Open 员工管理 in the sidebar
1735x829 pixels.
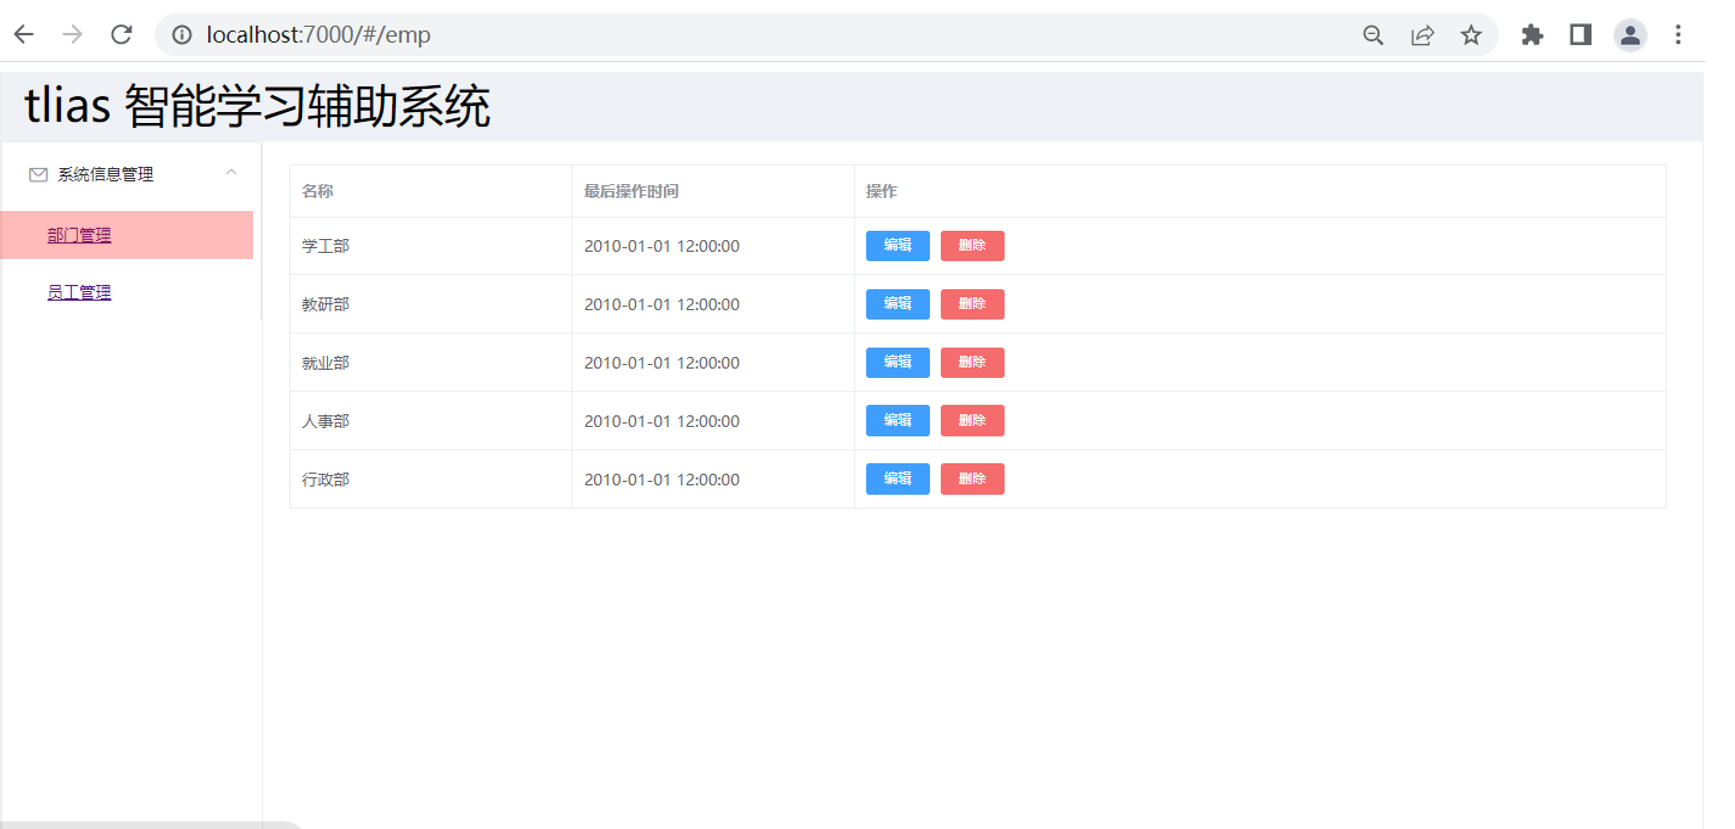(x=79, y=292)
